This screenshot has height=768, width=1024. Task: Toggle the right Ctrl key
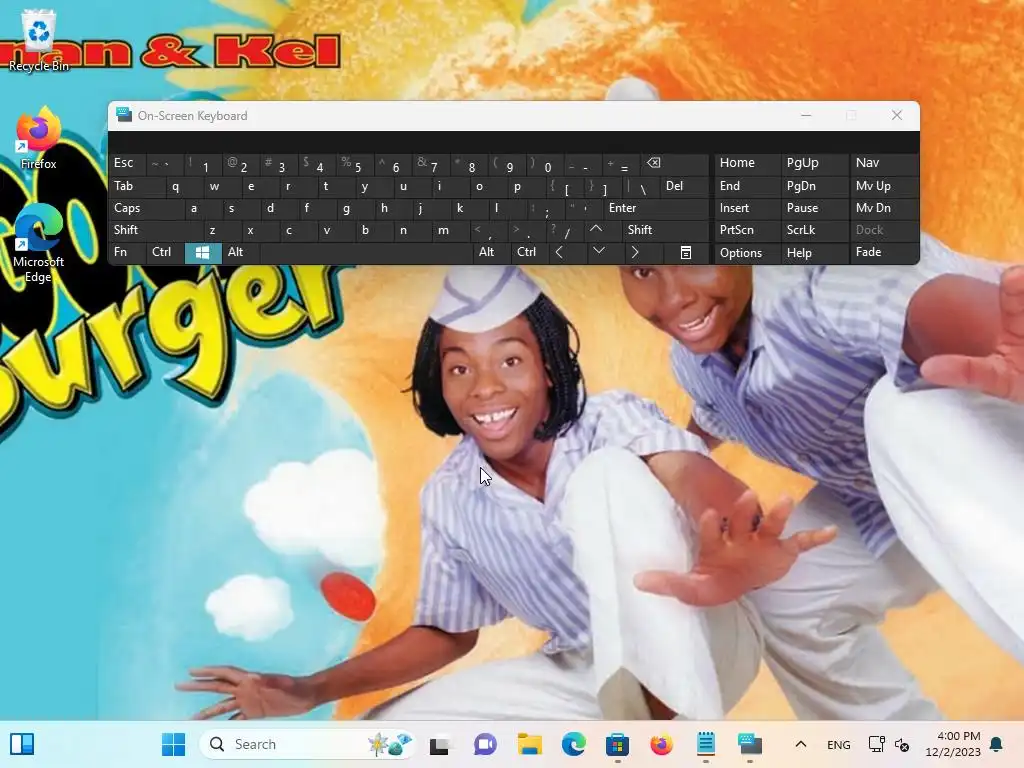[x=528, y=252]
